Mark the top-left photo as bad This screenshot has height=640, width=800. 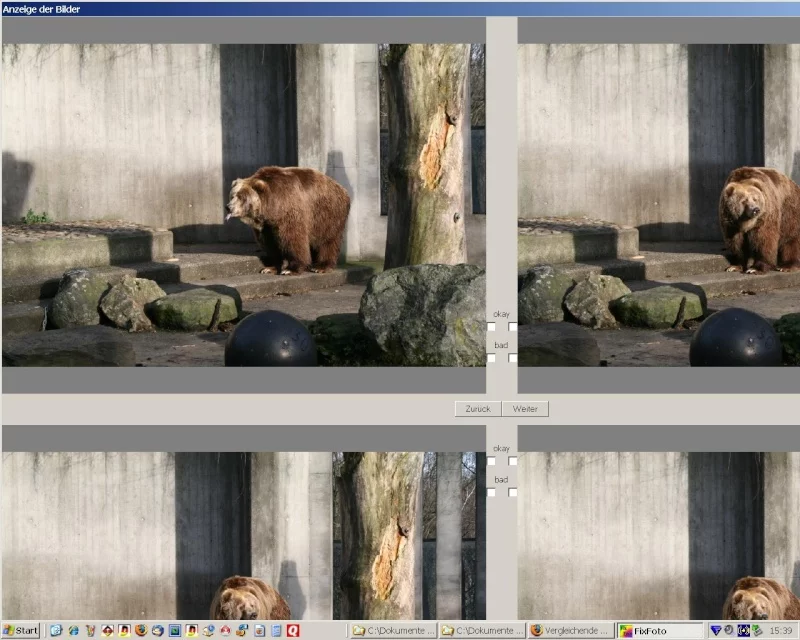pyautogui.click(x=491, y=358)
